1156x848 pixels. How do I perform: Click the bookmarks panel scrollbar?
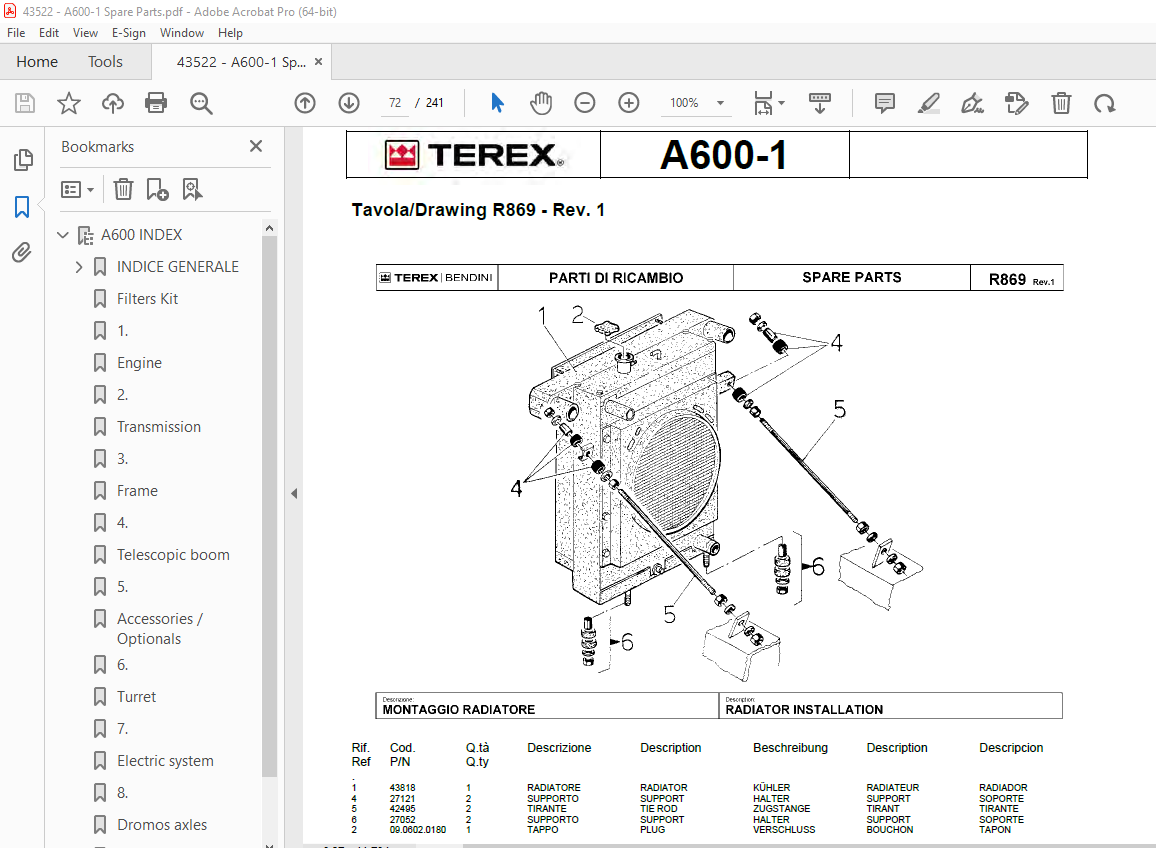pos(269,506)
